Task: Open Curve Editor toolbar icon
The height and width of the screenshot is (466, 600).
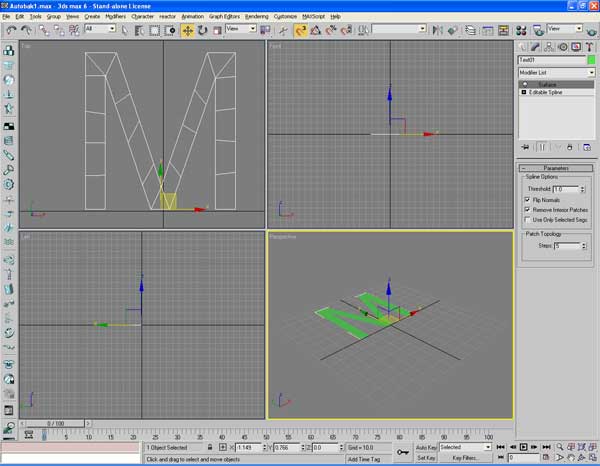Action: pos(488,30)
